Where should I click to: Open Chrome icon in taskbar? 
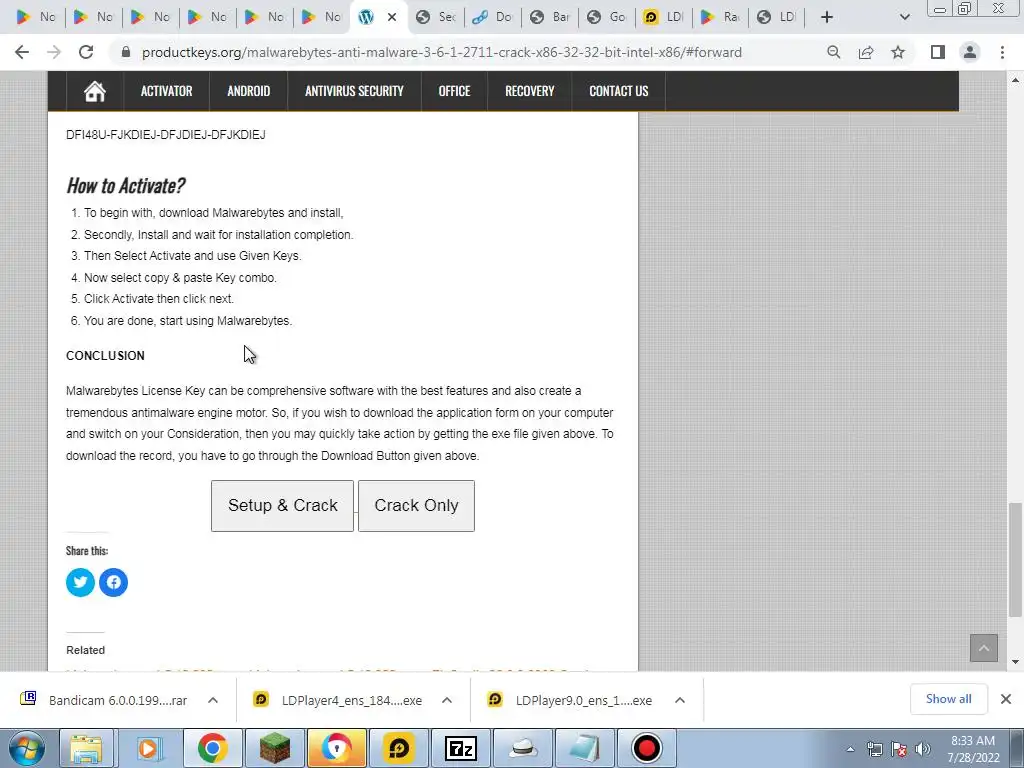[212, 748]
